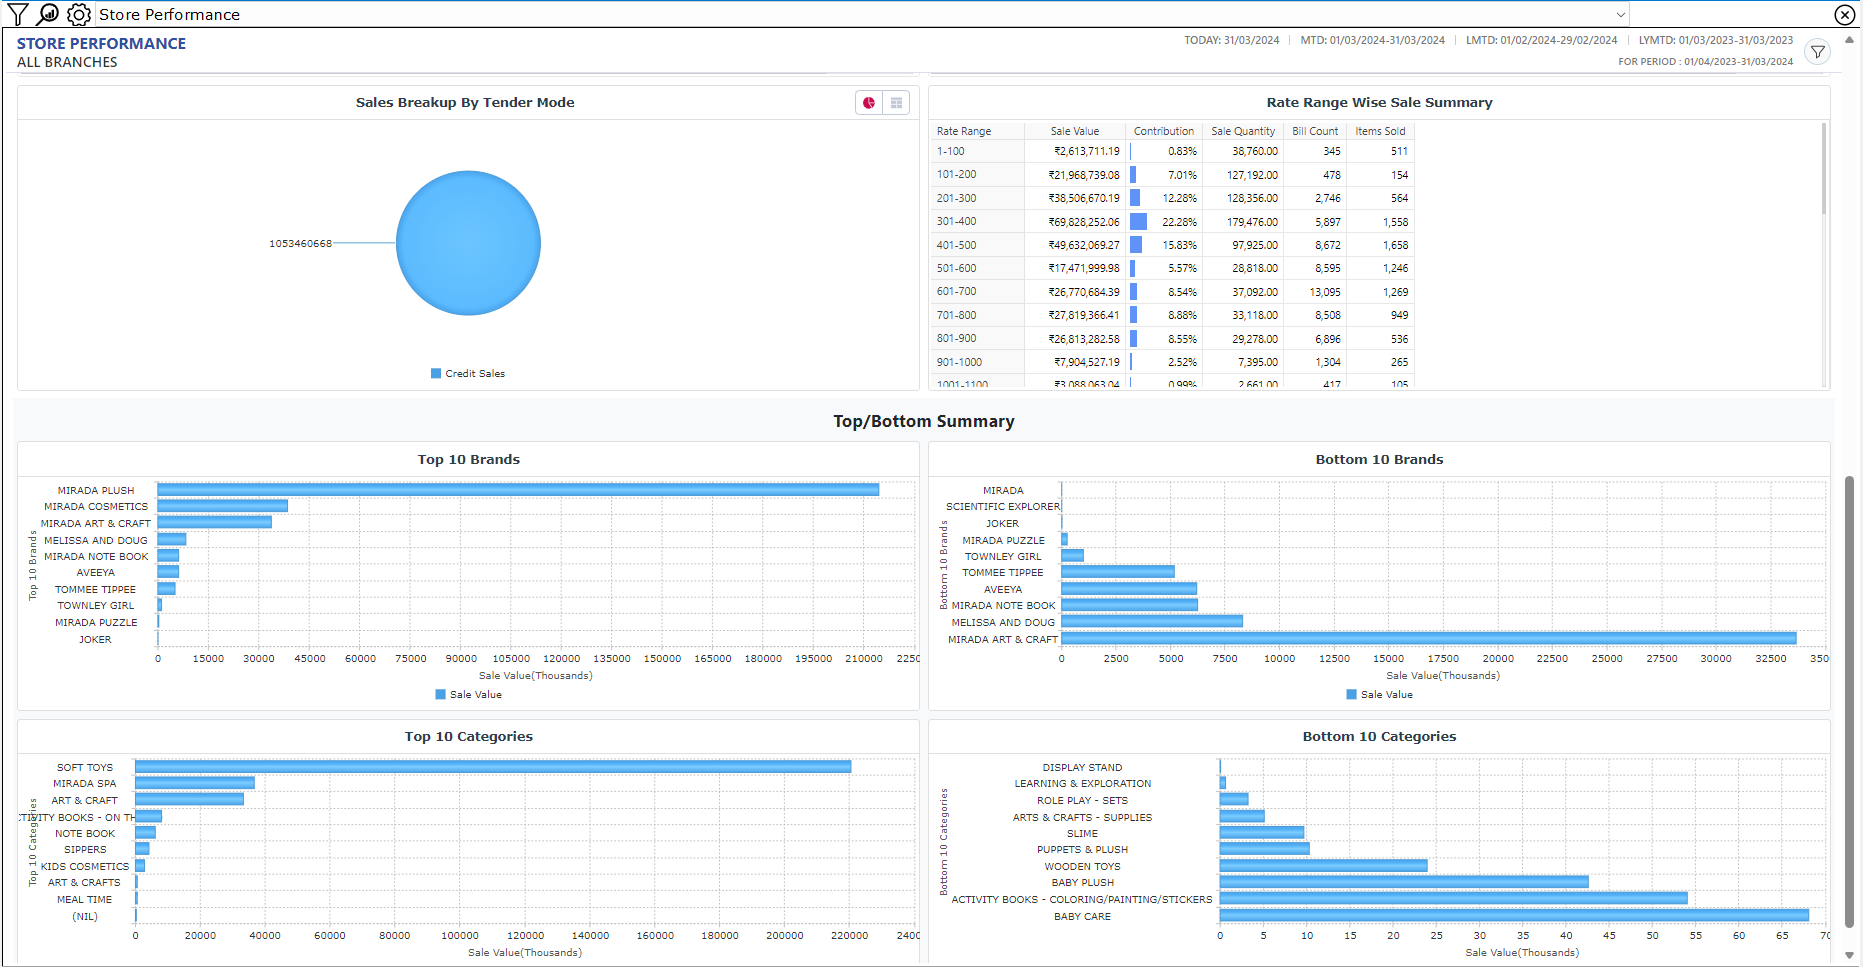
Task: Click the MIRADA PLUSH bar in Top Brands
Action: (x=518, y=490)
